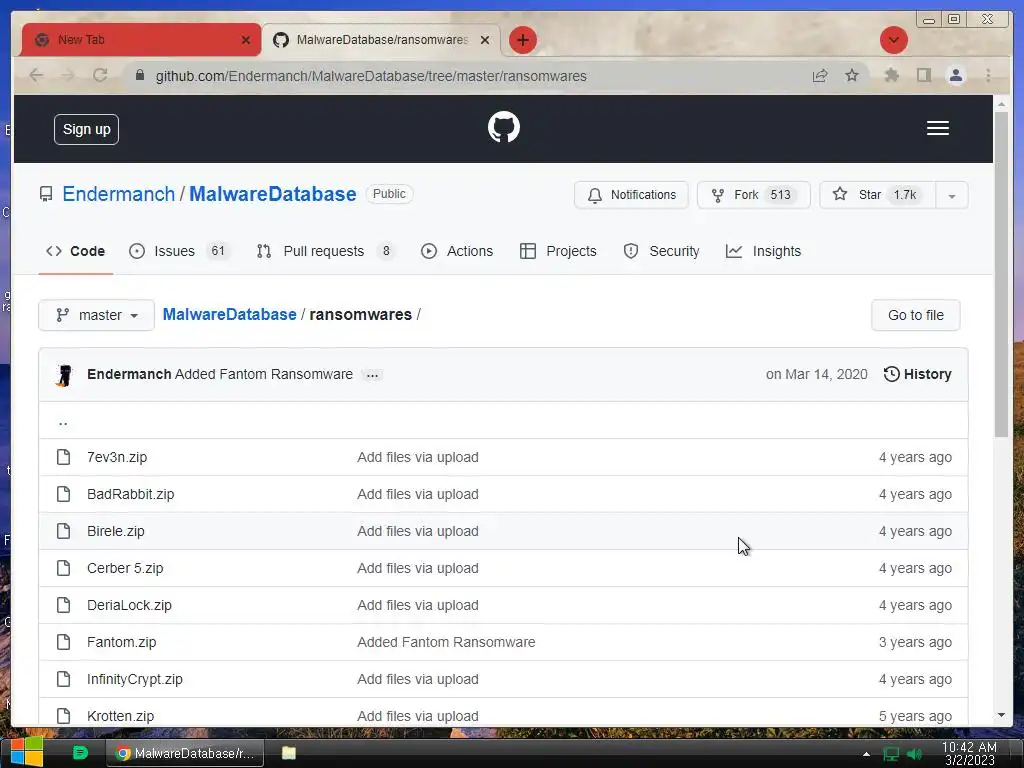Open the Chrome three-dot menu

click(988, 76)
